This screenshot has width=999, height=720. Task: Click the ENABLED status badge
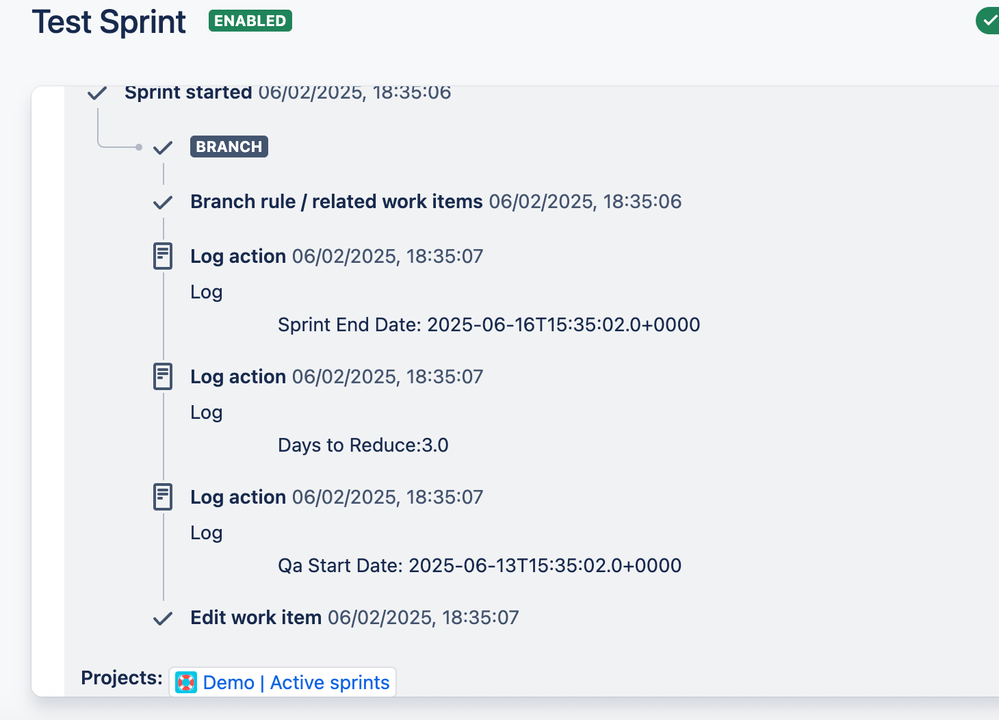250,21
